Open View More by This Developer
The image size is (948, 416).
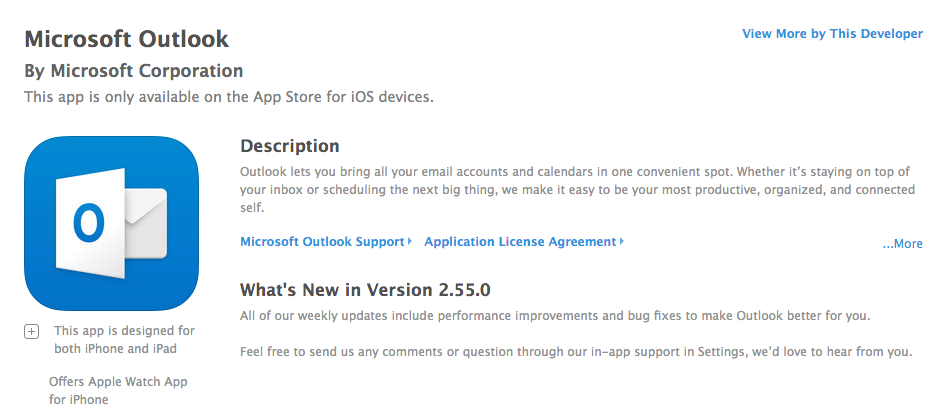coord(833,34)
